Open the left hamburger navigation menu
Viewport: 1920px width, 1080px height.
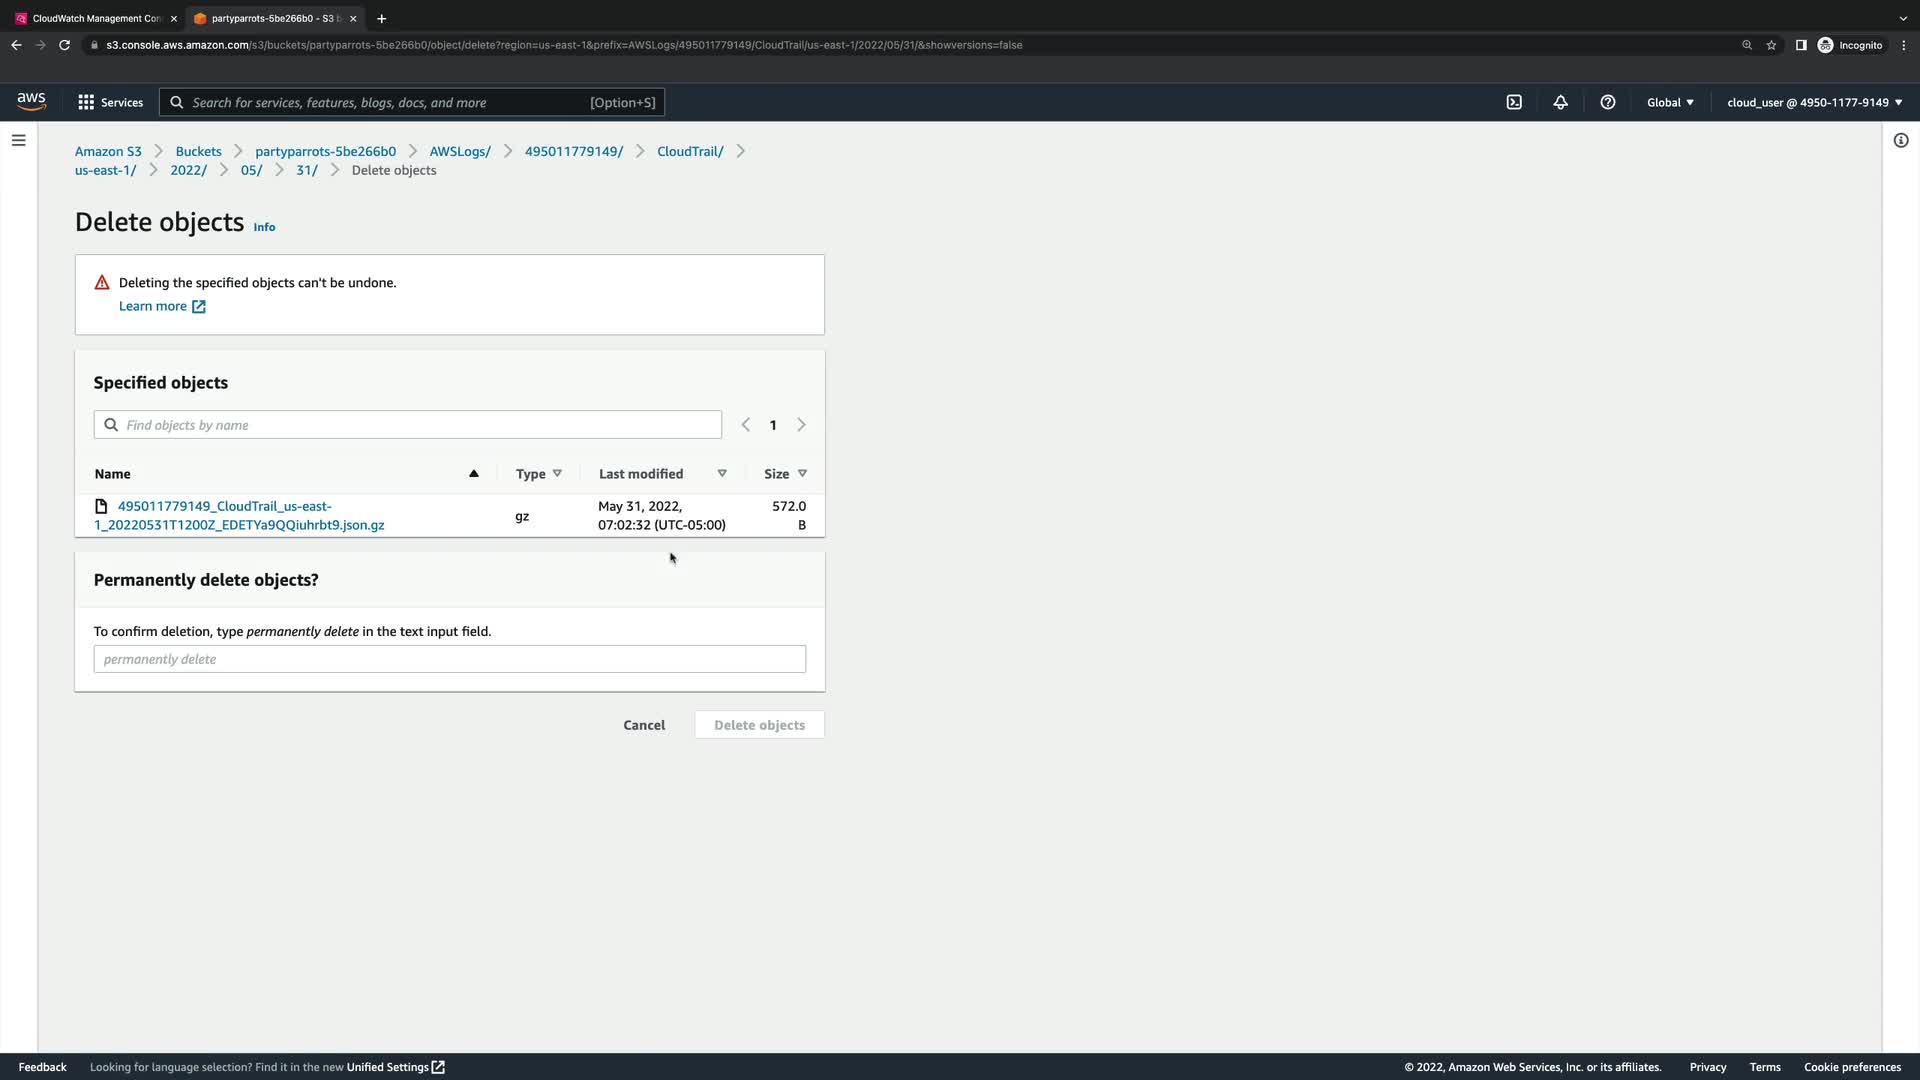18,140
